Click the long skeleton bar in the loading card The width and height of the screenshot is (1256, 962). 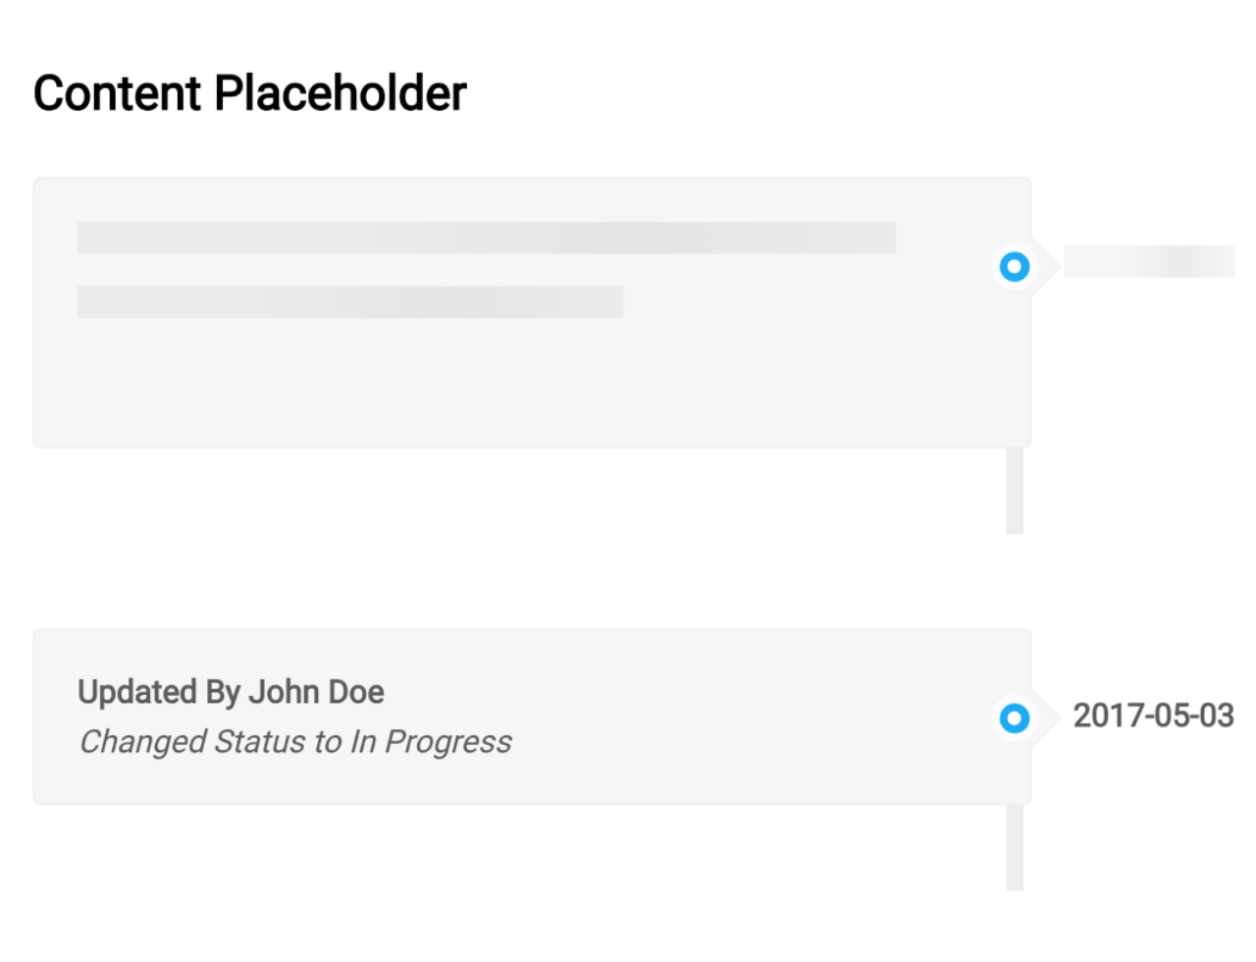[x=486, y=238]
